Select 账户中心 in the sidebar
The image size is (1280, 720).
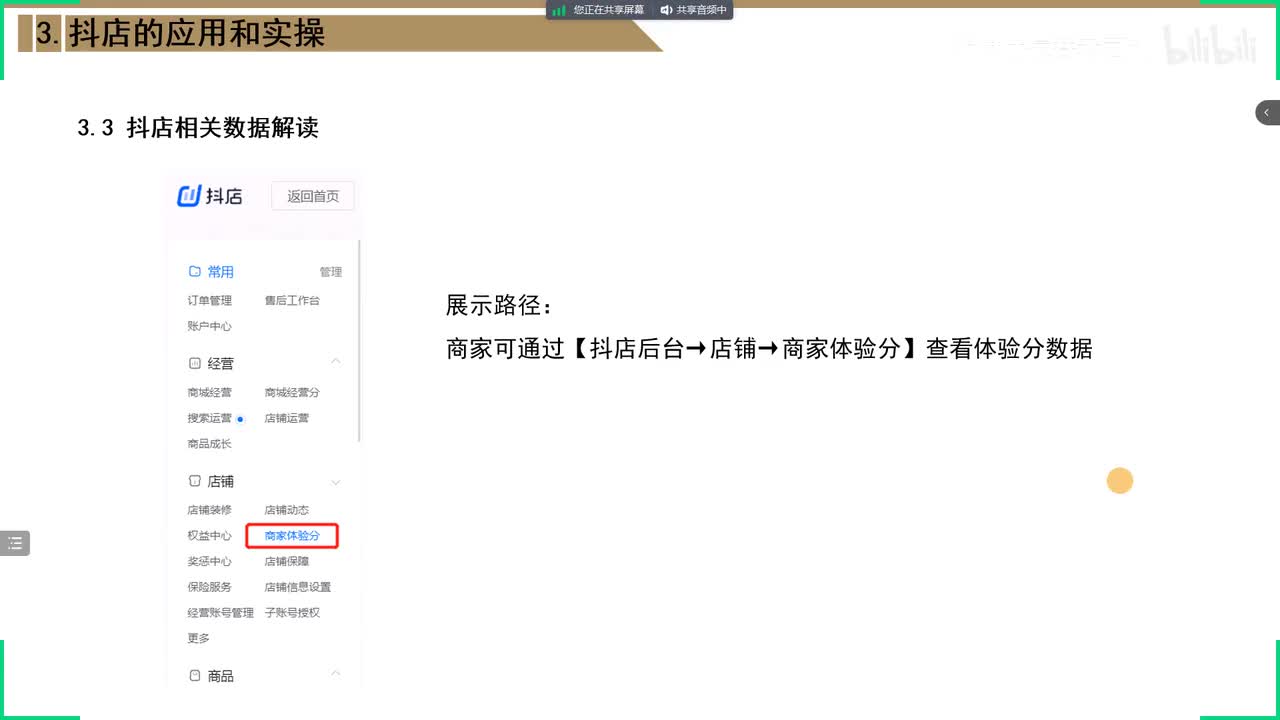209,326
